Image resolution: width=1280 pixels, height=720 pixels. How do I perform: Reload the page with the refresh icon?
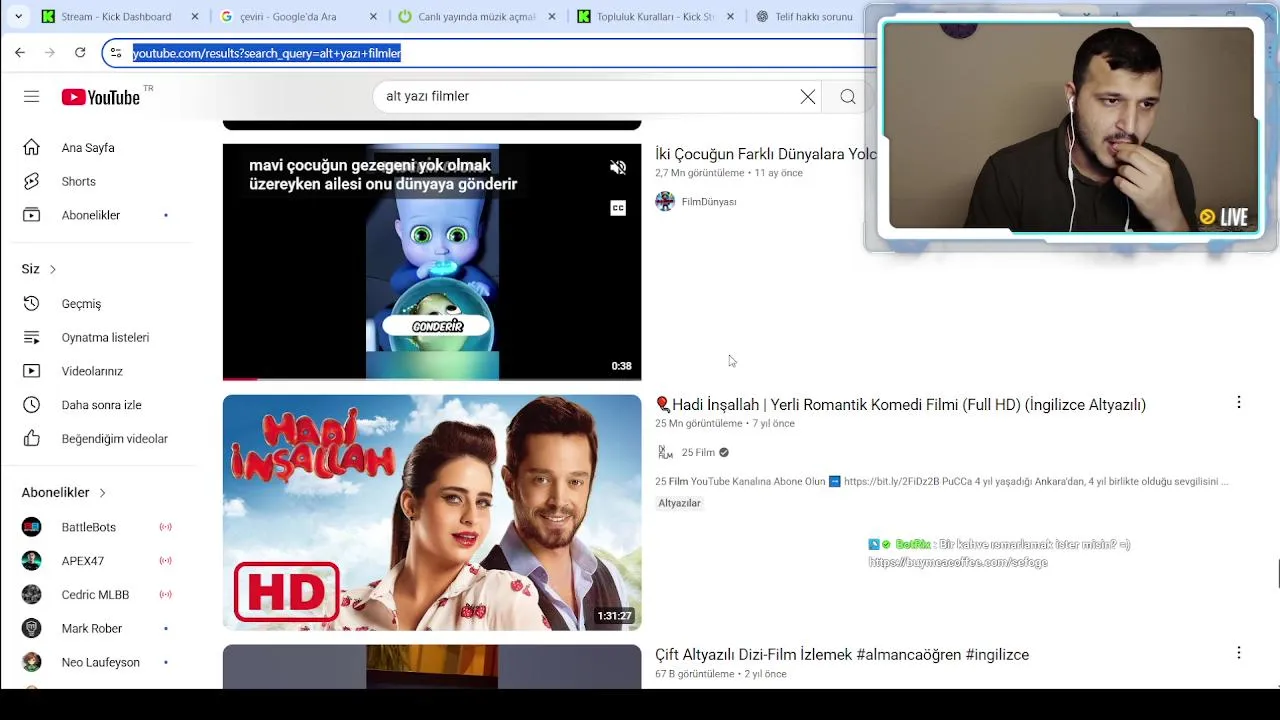tap(80, 53)
